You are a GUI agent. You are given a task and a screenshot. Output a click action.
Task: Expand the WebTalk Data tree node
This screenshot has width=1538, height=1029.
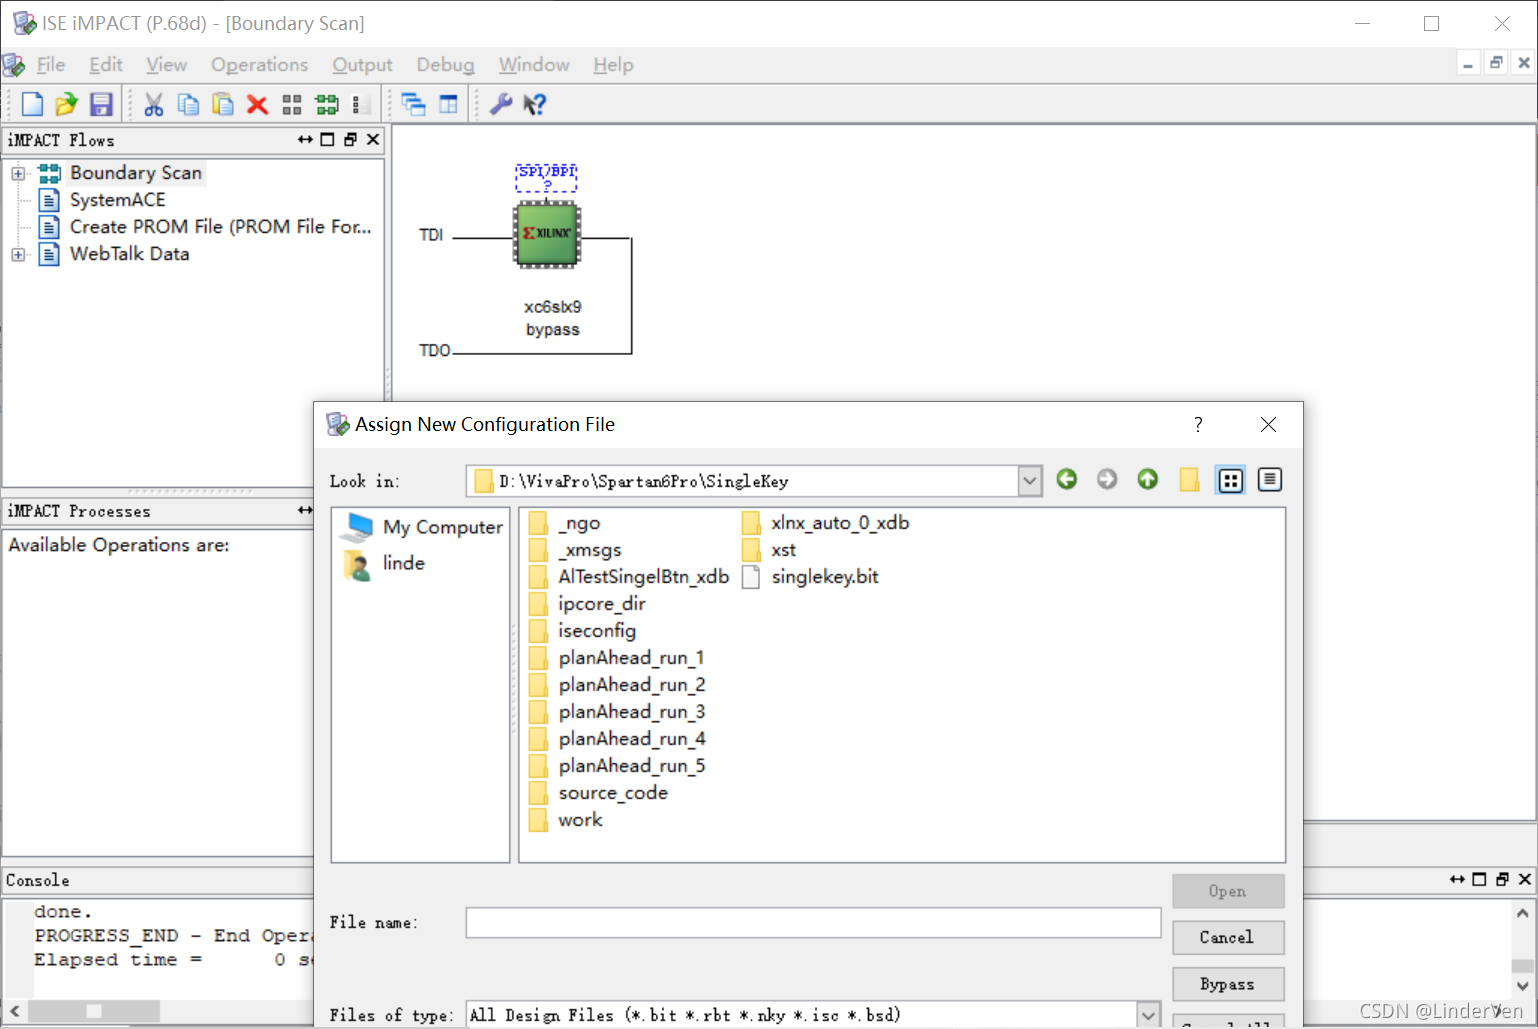click(18, 254)
